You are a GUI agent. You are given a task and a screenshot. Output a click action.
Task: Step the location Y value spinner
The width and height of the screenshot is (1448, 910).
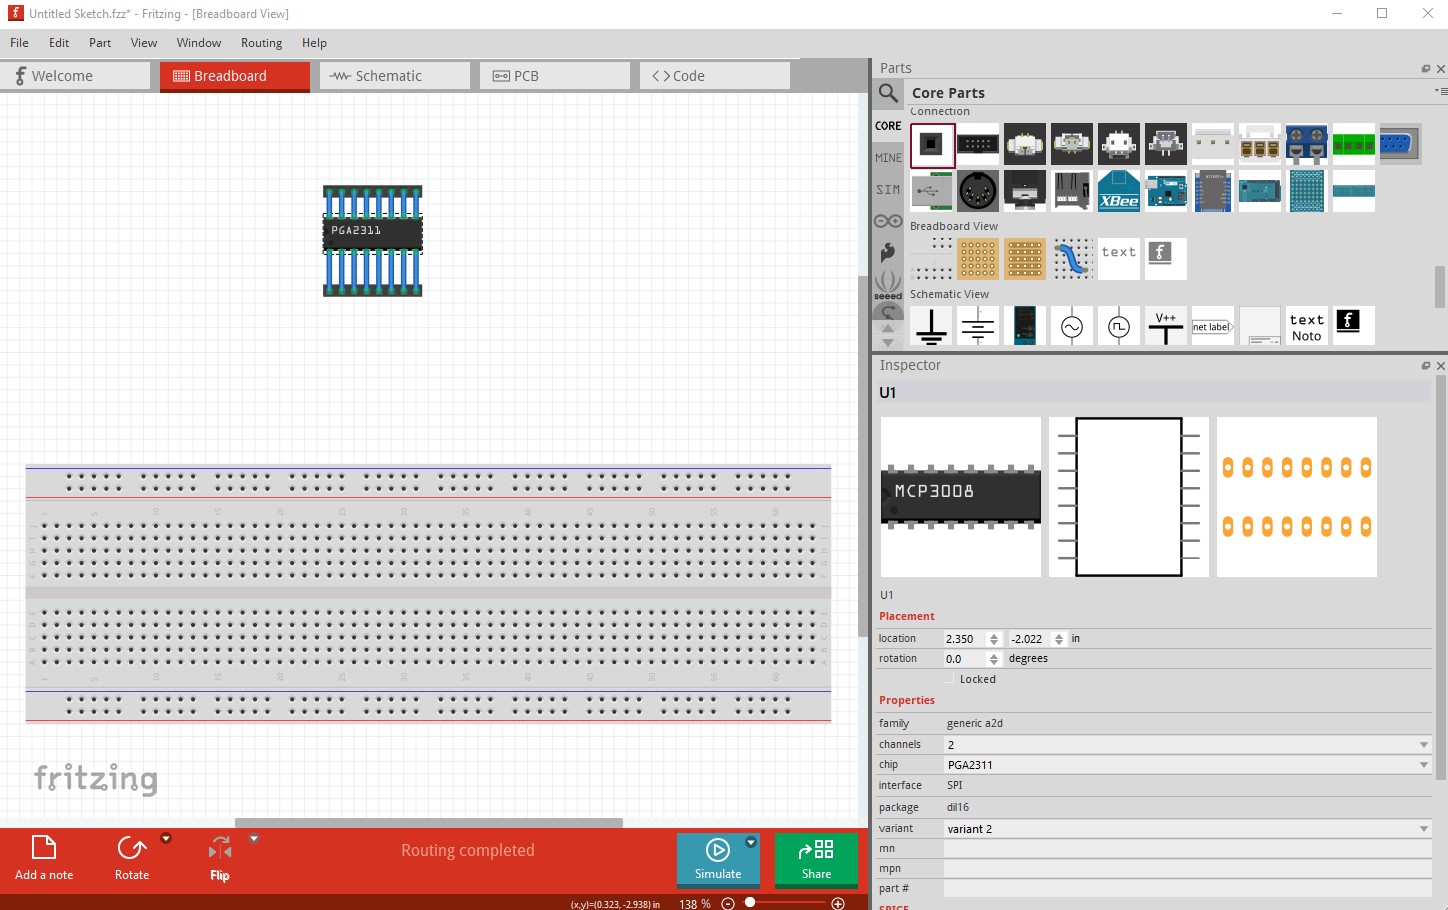(x=1059, y=639)
